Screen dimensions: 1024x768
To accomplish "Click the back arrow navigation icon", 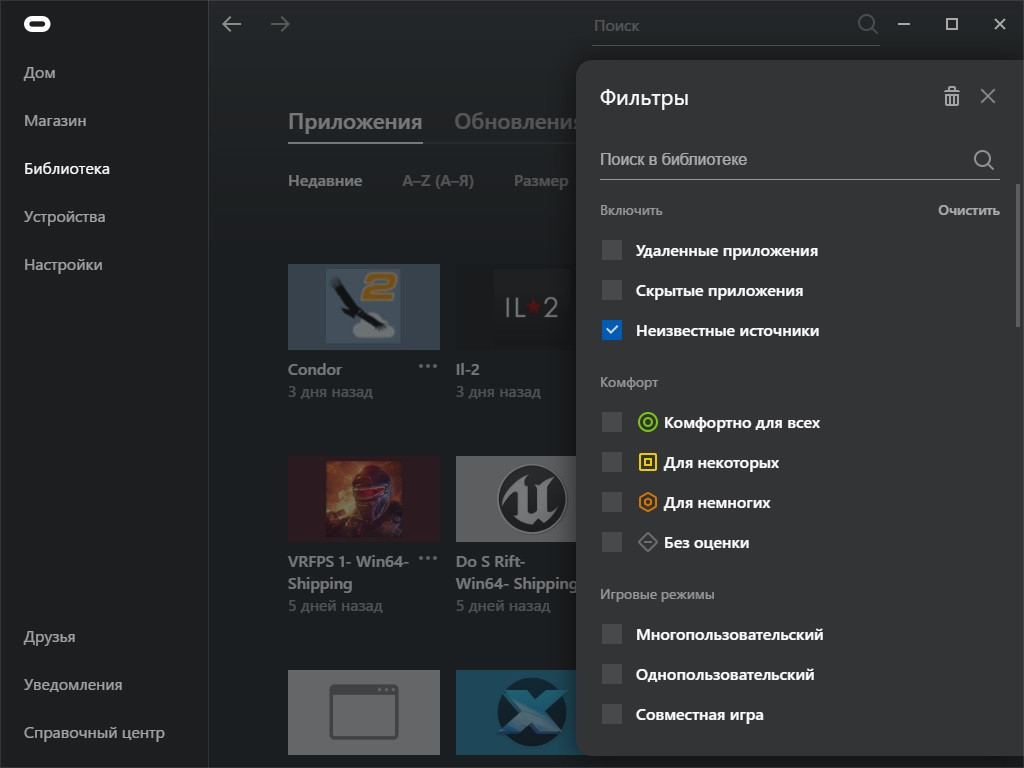I will [232, 24].
